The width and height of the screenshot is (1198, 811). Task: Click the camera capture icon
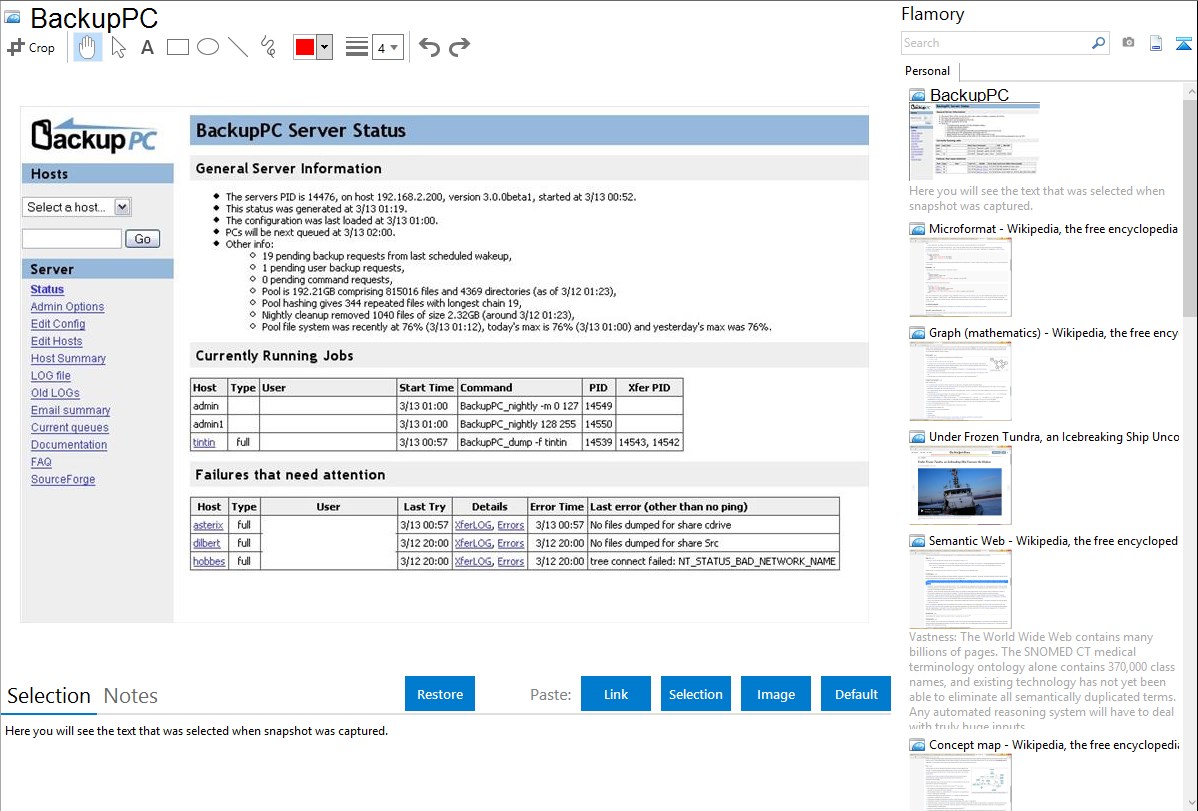pos(1128,43)
